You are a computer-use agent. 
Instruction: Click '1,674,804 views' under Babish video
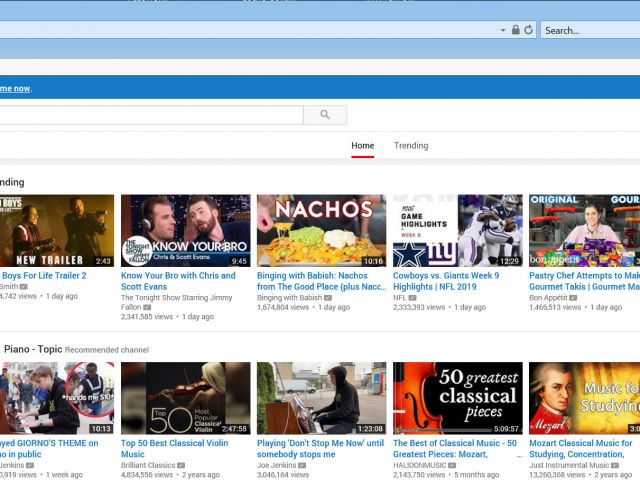coord(283,307)
